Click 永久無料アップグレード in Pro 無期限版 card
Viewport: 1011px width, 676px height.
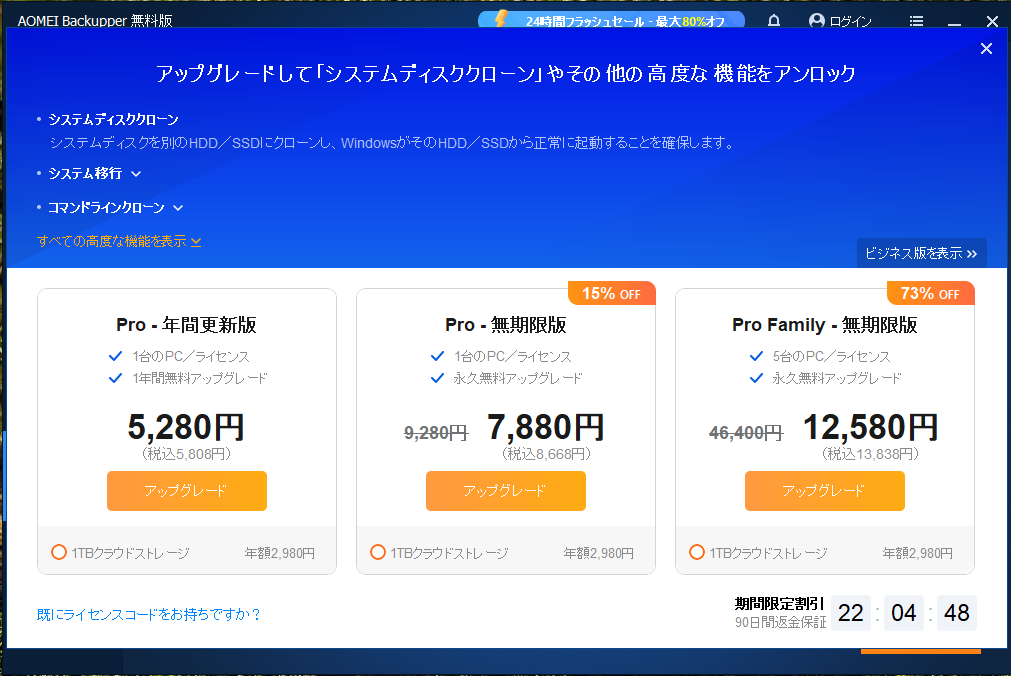click(518, 378)
